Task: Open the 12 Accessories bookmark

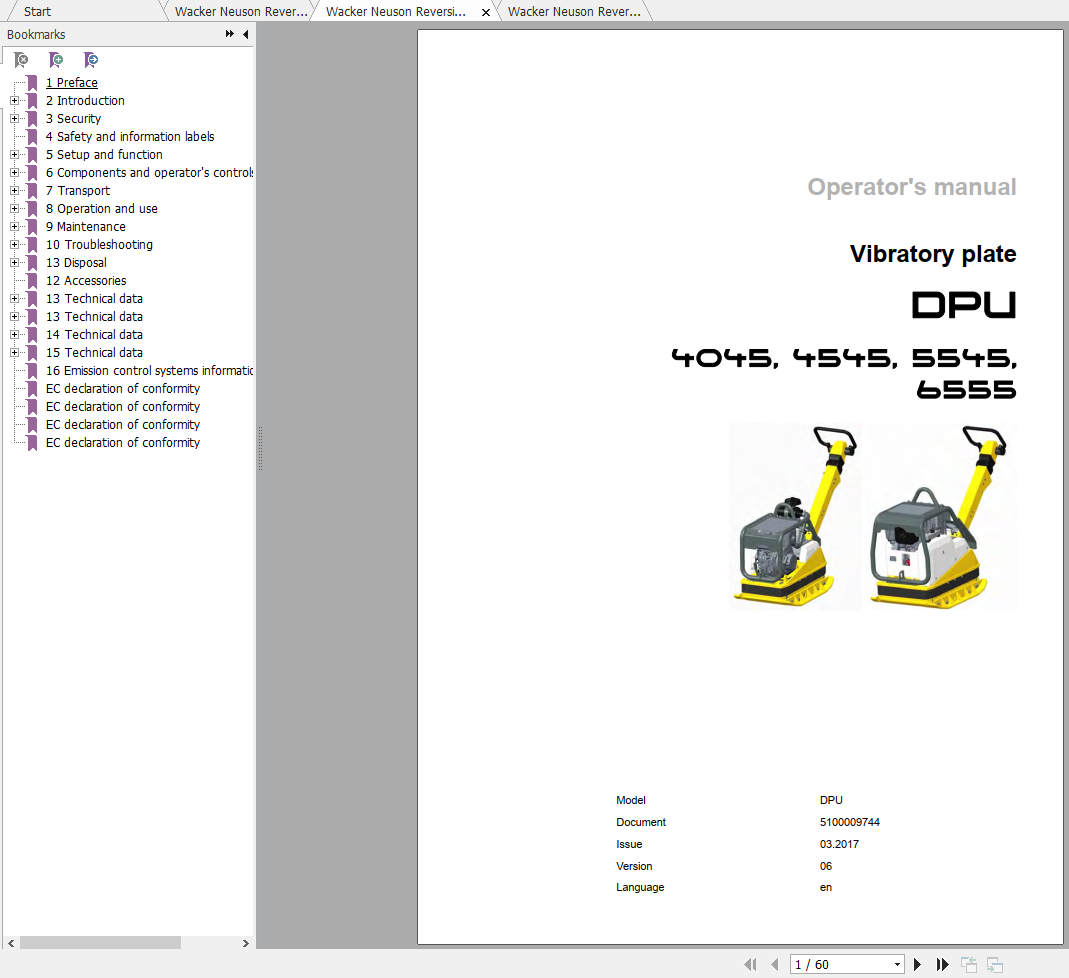Action: point(86,281)
